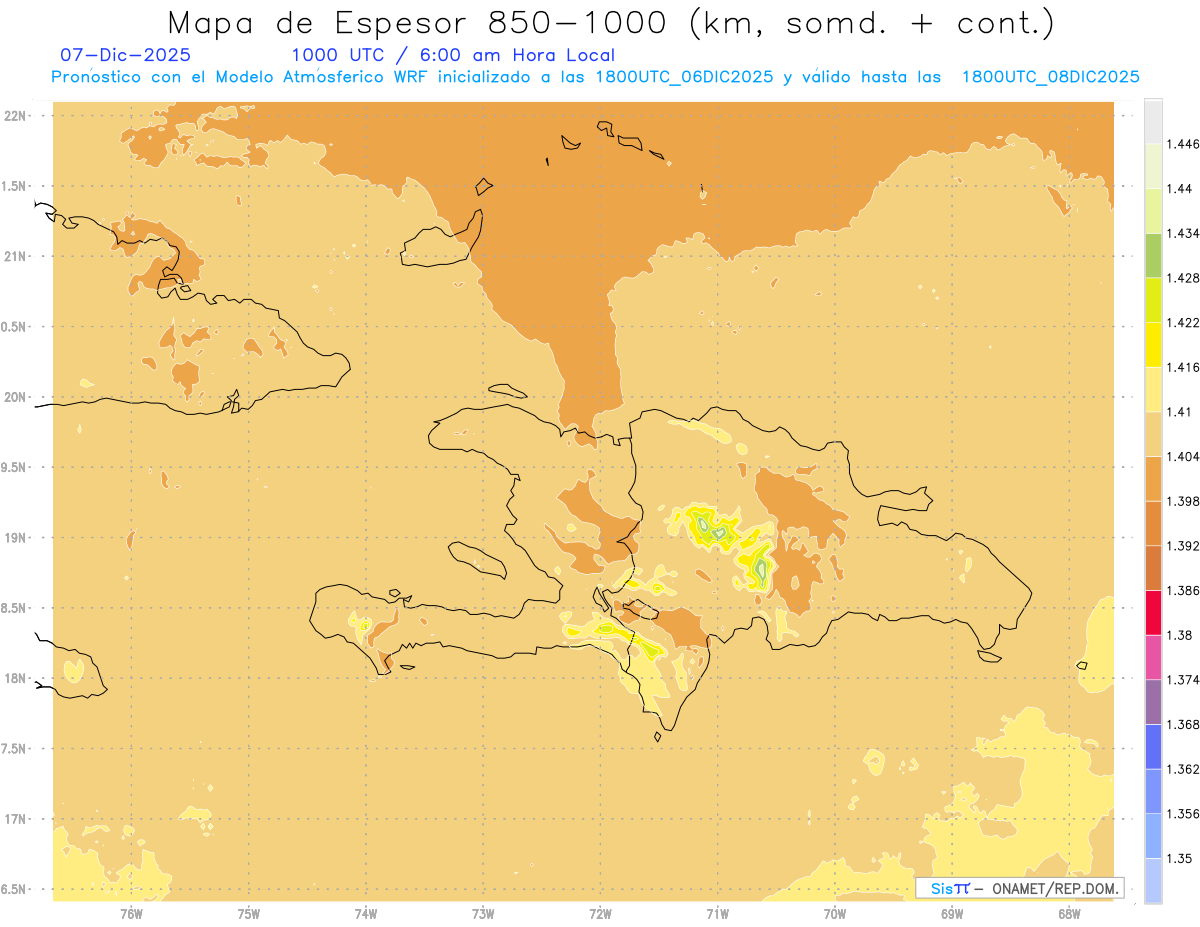Click the "20N" latitude label

[16, 397]
